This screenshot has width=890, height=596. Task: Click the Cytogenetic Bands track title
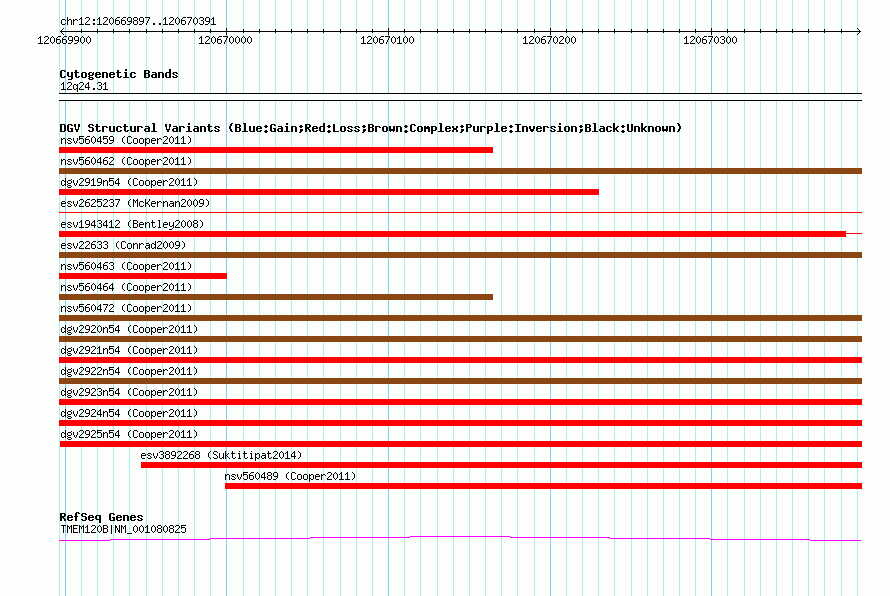(x=119, y=74)
